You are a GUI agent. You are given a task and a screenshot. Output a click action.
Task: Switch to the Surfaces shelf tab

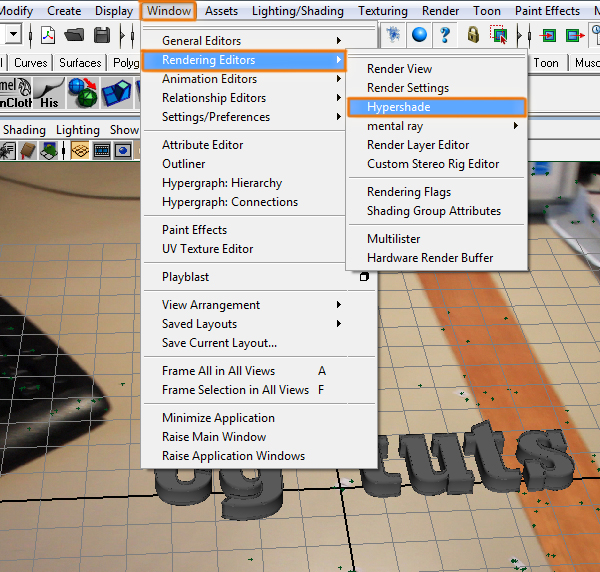pyautogui.click(x=80, y=63)
